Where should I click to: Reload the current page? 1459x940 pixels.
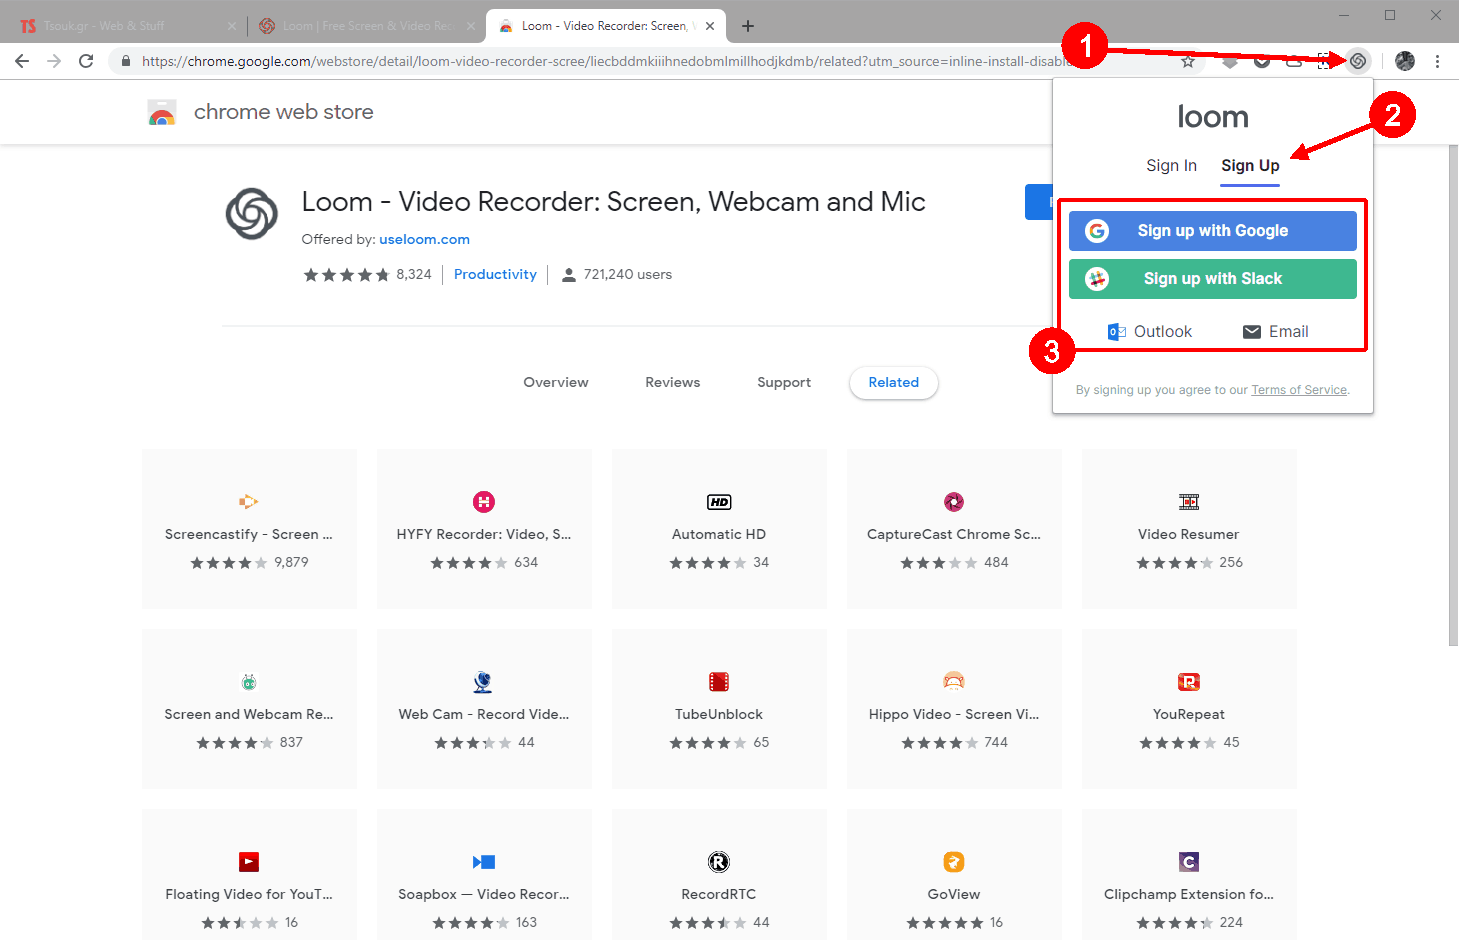[x=86, y=61]
